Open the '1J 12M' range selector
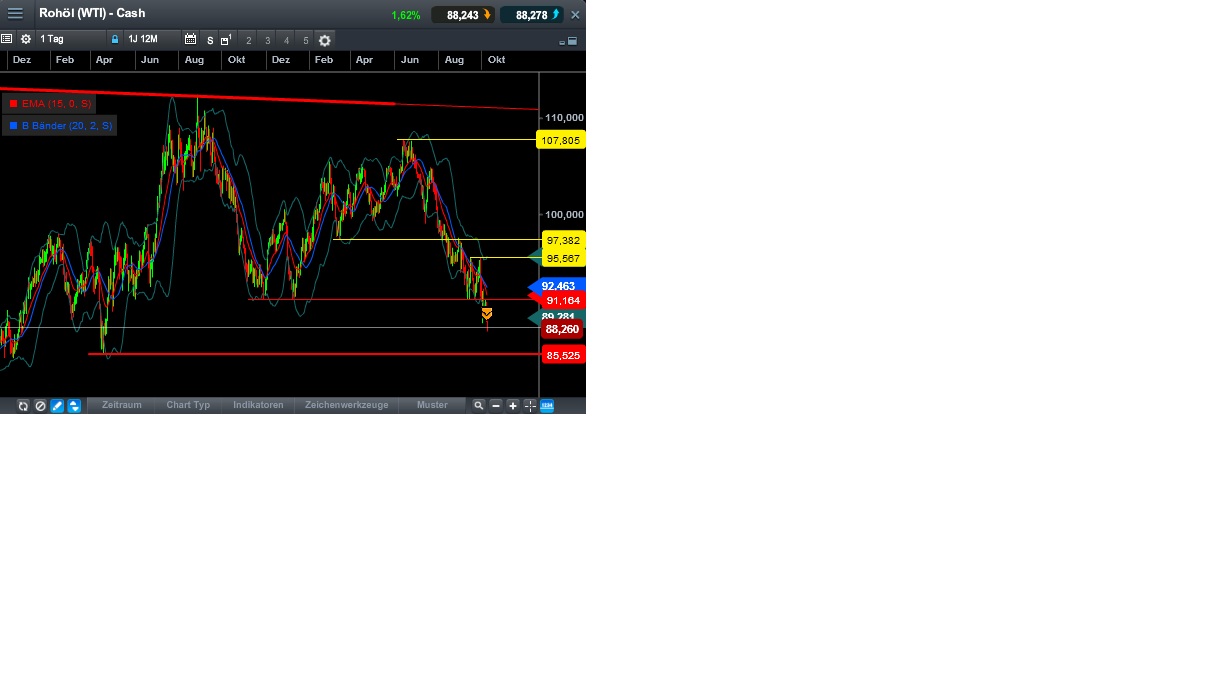The height and width of the screenshot is (698, 1207). coord(143,40)
